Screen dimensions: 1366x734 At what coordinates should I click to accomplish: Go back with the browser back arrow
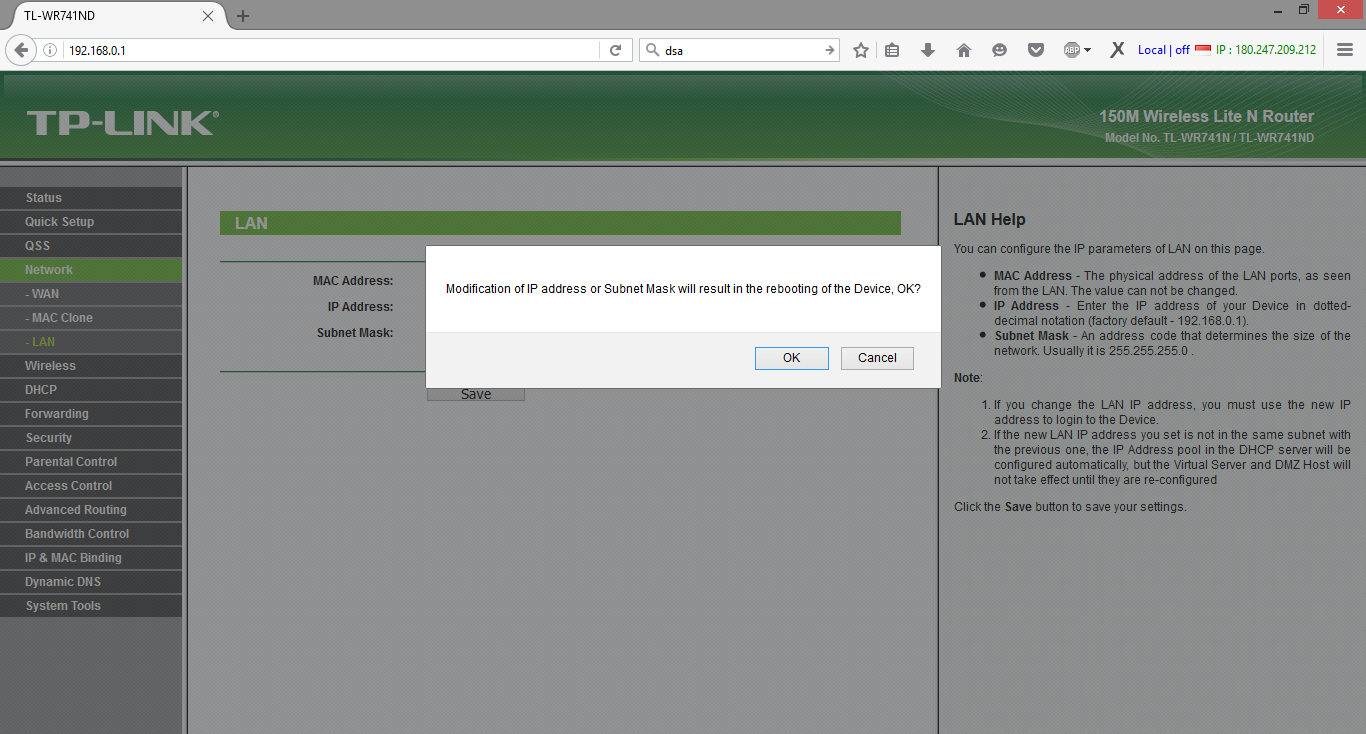point(20,50)
